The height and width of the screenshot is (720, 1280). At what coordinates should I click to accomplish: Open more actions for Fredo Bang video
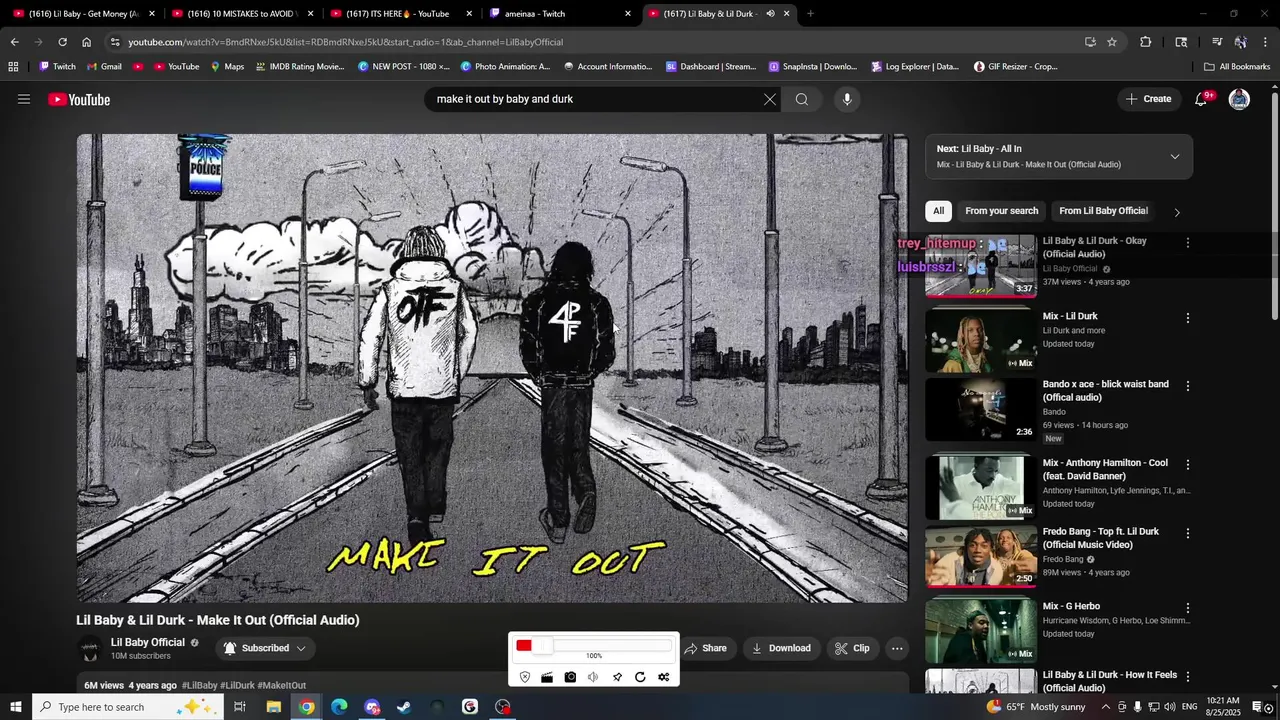pyautogui.click(x=1188, y=533)
